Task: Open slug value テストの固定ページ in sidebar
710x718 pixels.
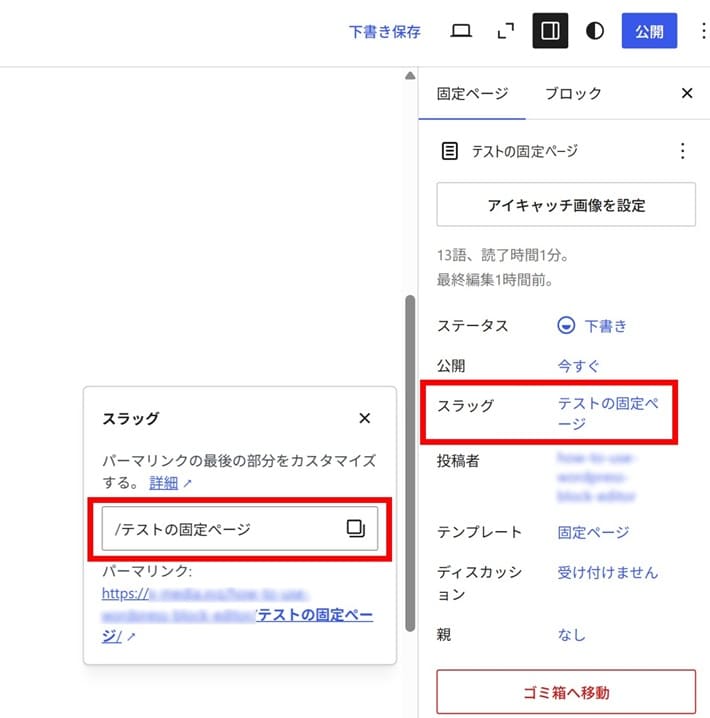Action: pos(607,413)
